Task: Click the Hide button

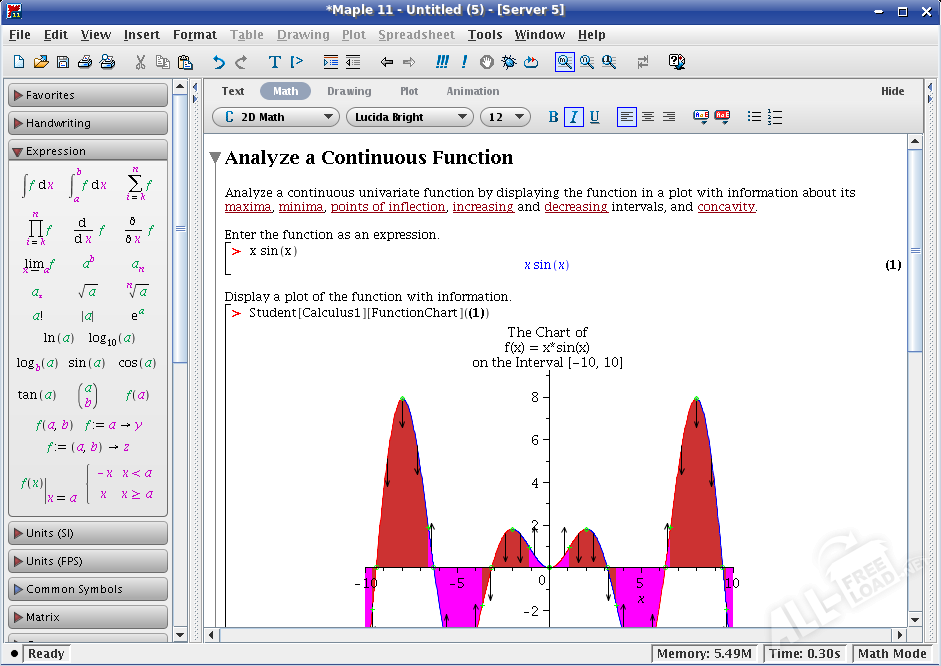Action: (892, 91)
